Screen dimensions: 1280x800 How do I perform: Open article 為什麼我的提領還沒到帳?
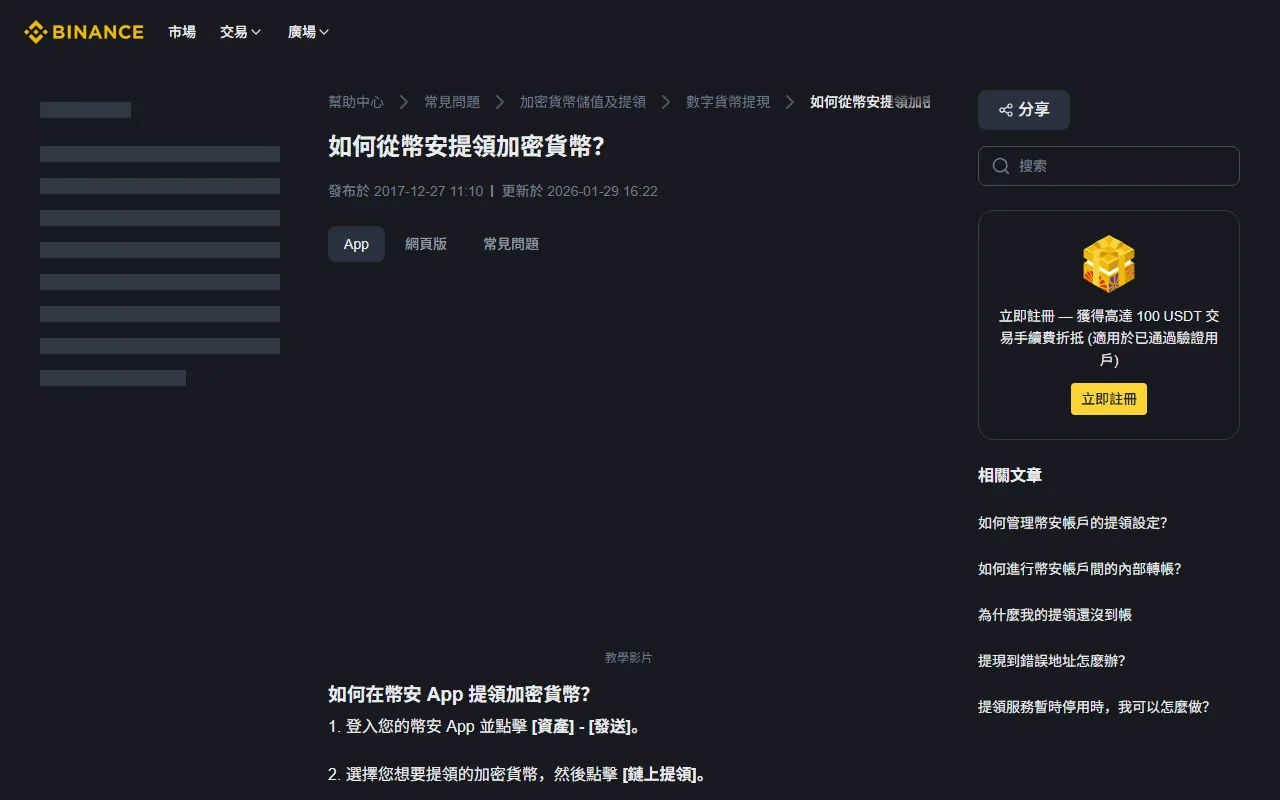1055,615
